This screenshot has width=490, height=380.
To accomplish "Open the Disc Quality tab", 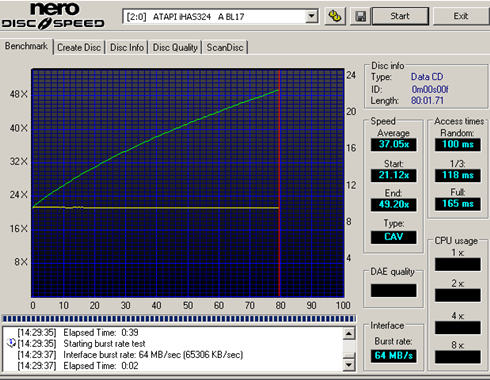I will (175, 47).
